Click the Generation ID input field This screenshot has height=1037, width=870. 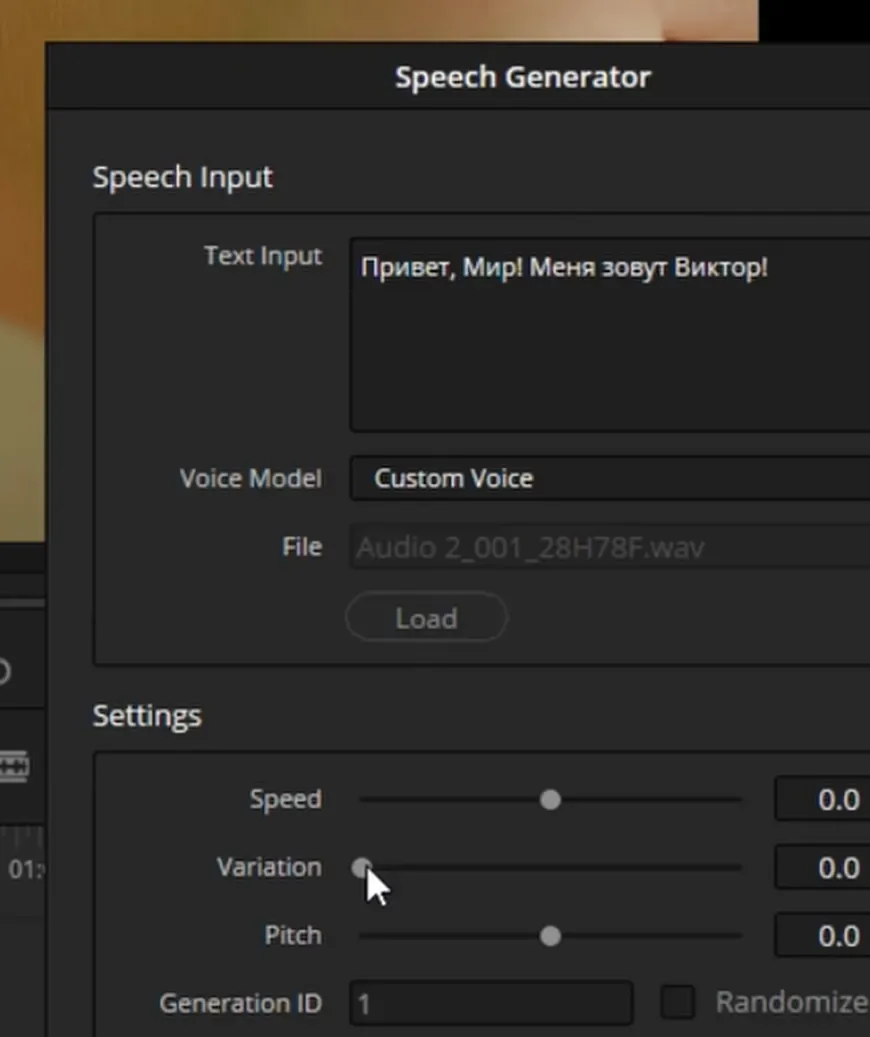click(x=491, y=1003)
